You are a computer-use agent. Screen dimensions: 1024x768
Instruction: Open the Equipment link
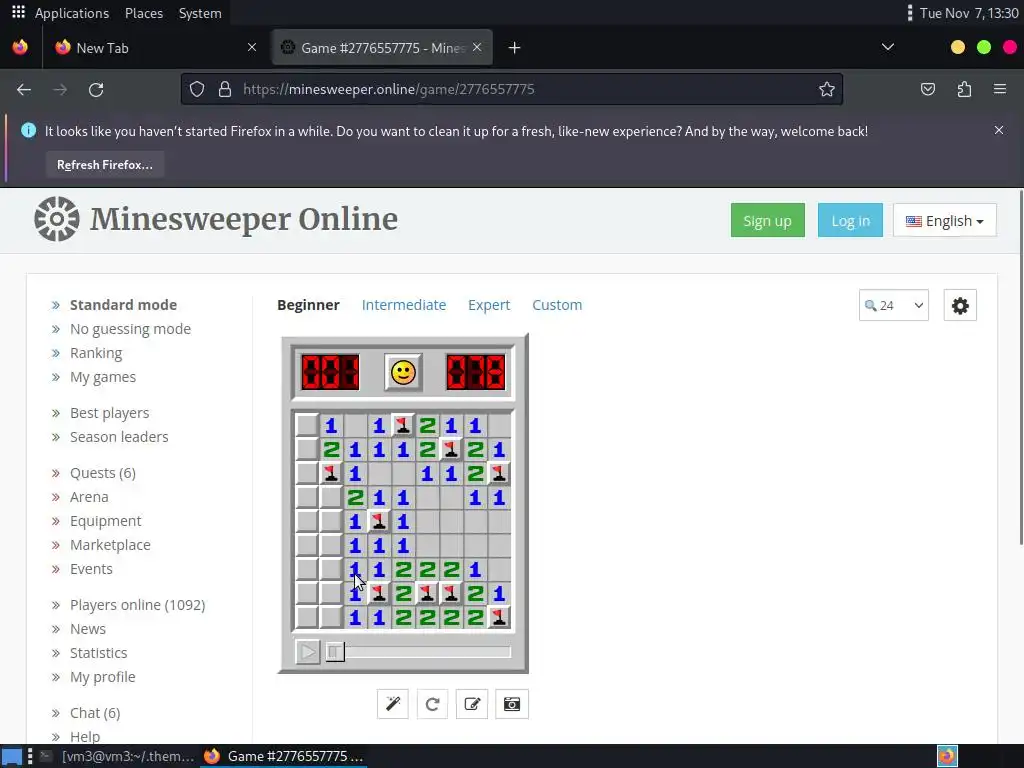106,521
